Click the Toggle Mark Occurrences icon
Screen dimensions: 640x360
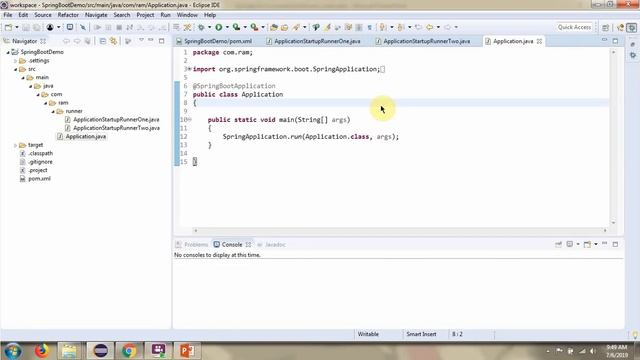pyautogui.click(x=327, y=27)
